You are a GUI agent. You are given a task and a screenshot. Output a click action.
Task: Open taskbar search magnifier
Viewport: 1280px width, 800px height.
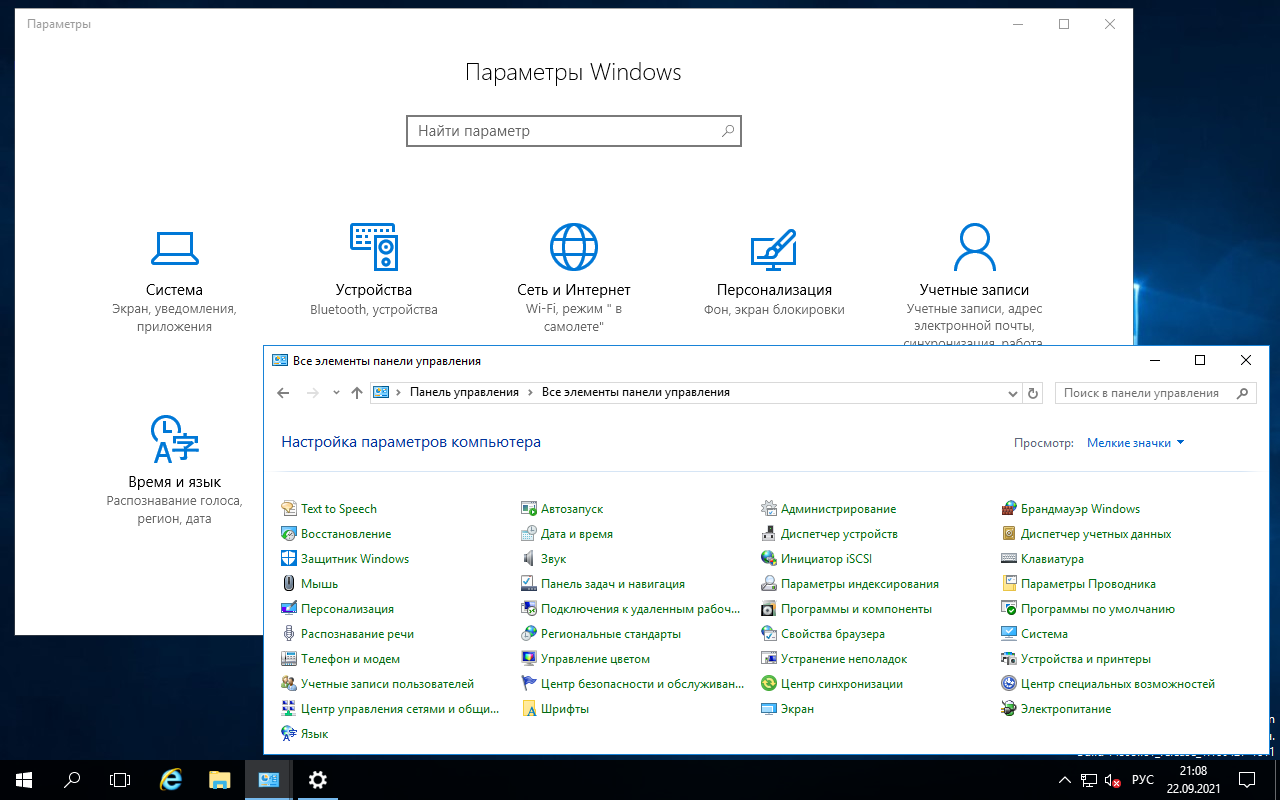click(72, 780)
